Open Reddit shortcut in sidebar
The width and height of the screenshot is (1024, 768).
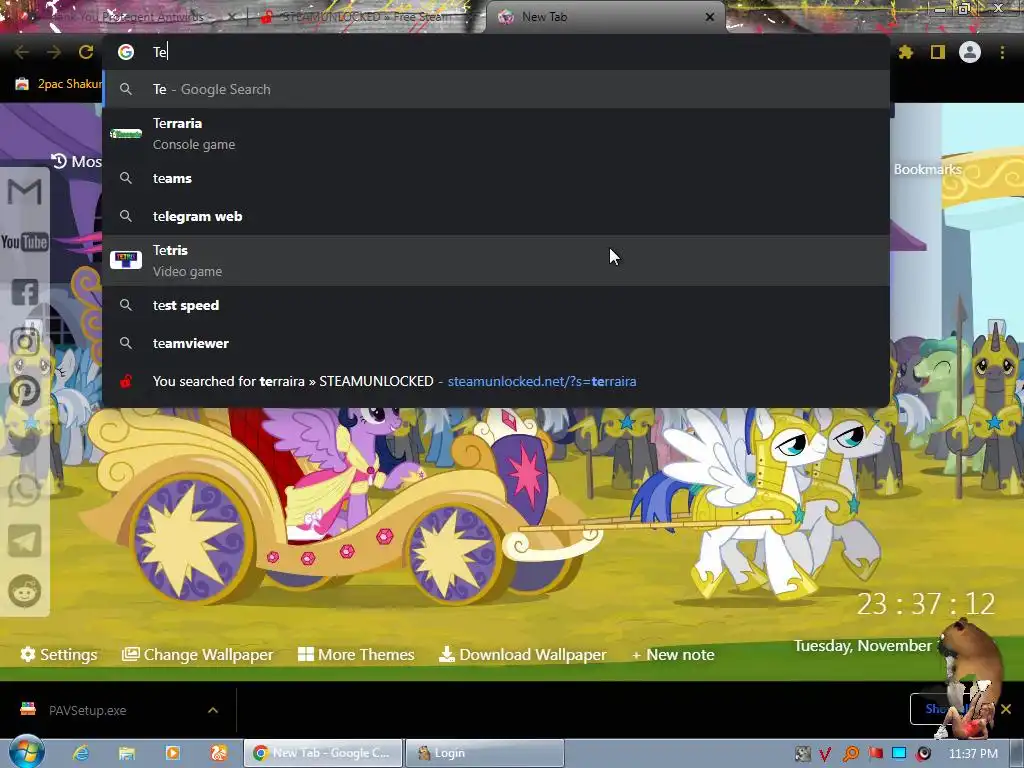[25, 591]
